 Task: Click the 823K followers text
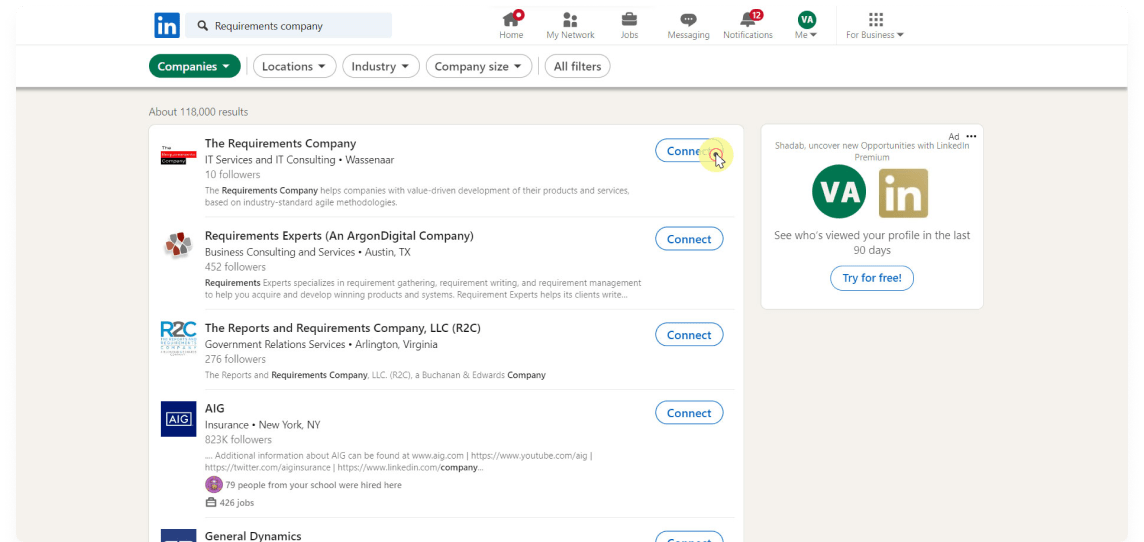click(238, 440)
